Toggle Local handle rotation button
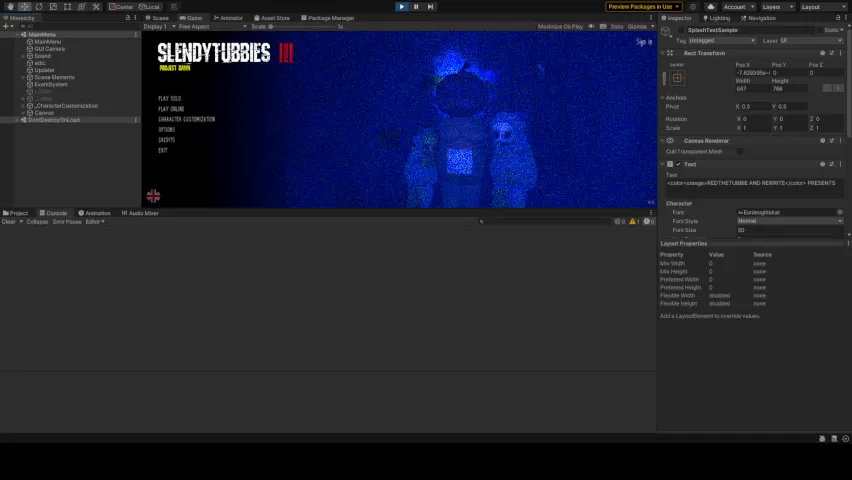Viewport: 852px width, 480px height. [x=149, y=7]
